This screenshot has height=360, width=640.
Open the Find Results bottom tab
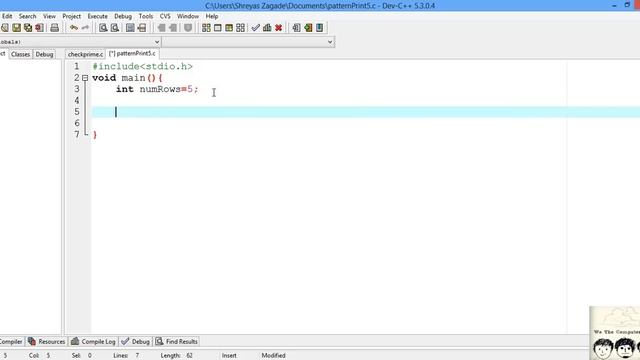[177, 342]
